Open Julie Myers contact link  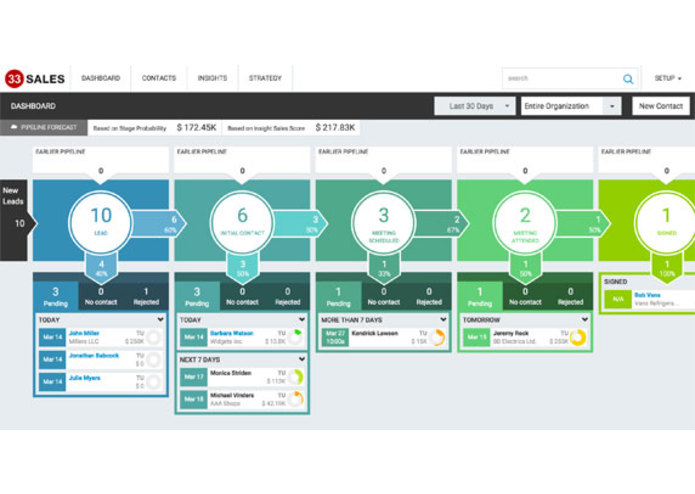click(85, 378)
